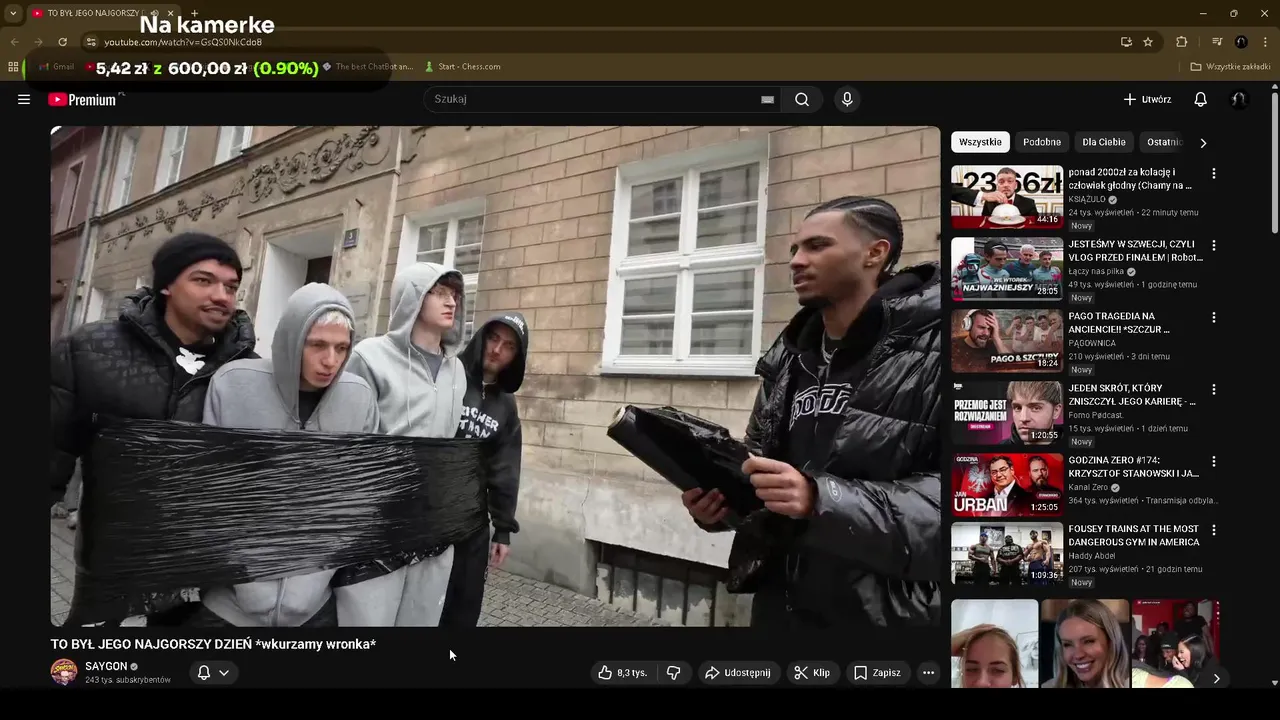Open Start - Chess.com bookmark
The height and width of the screenshot is (720, 1280).
pos(462,67)
